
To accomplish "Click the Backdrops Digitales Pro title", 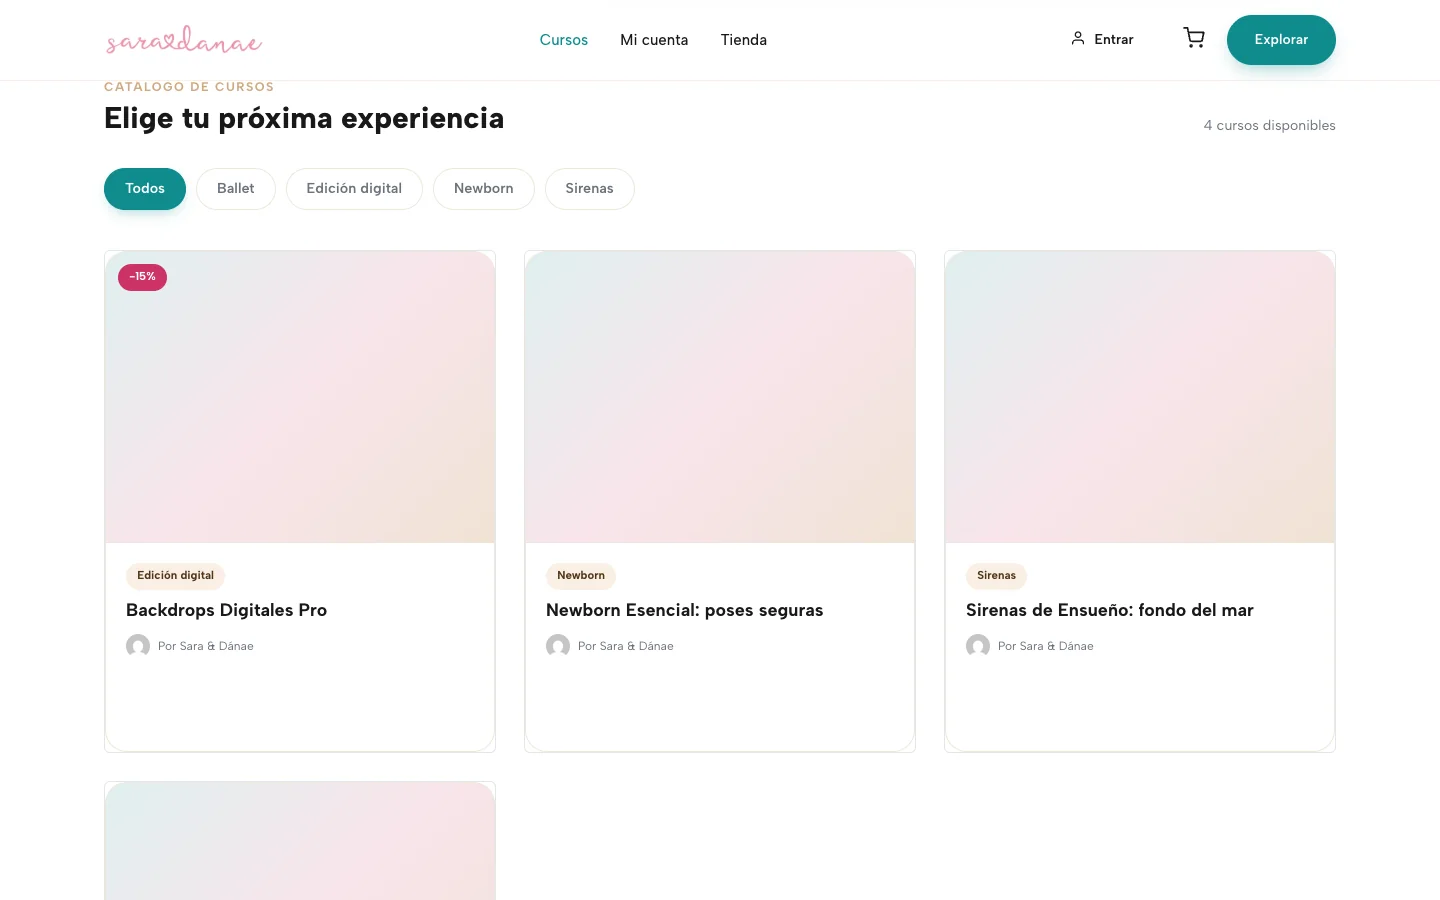I will (226, 610).
